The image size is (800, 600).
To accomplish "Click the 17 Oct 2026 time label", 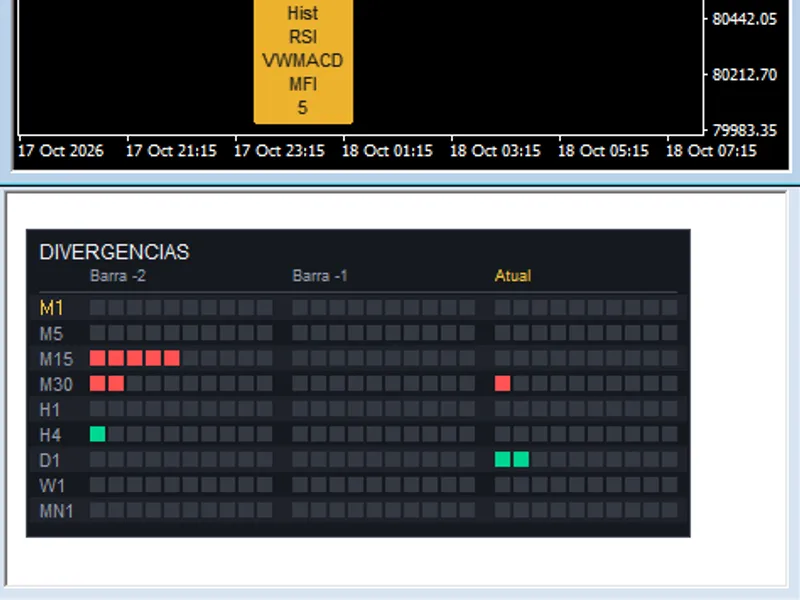I will coord(61,151).
